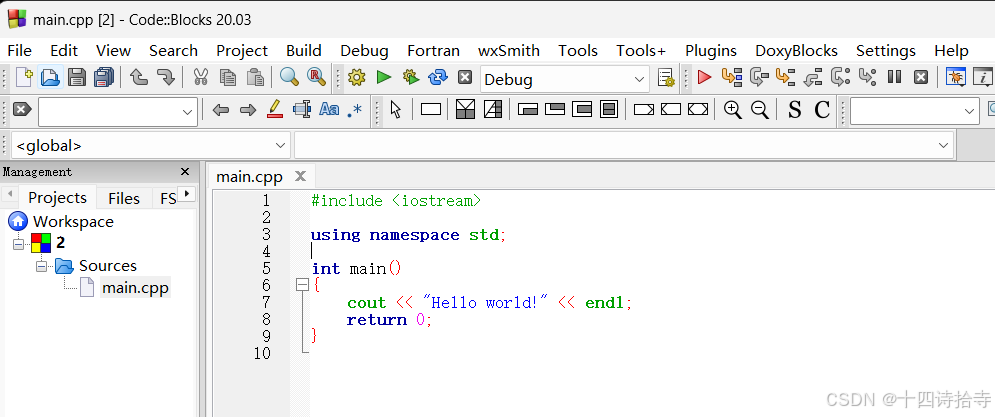
Task: Click the Next instruction debug icon
Action: click(840, 77)
